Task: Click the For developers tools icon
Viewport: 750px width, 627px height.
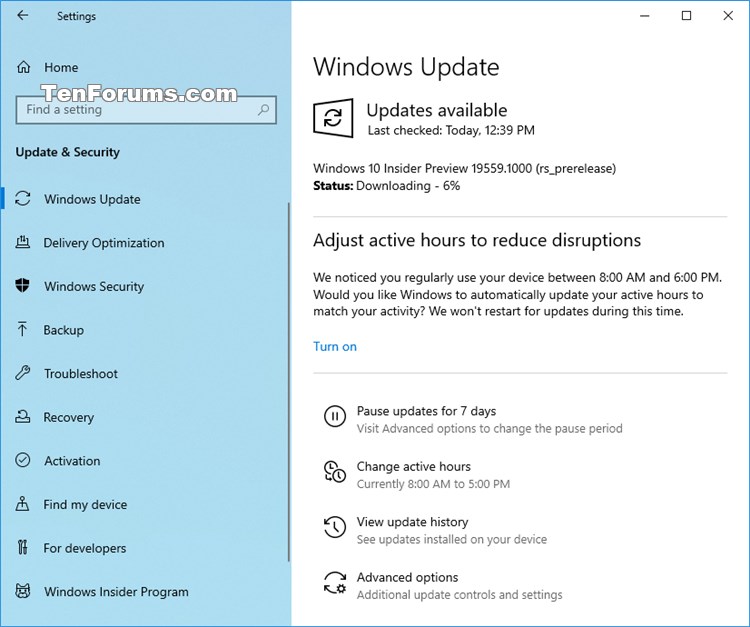Action: pyautogui.click(x=22, y=547)
